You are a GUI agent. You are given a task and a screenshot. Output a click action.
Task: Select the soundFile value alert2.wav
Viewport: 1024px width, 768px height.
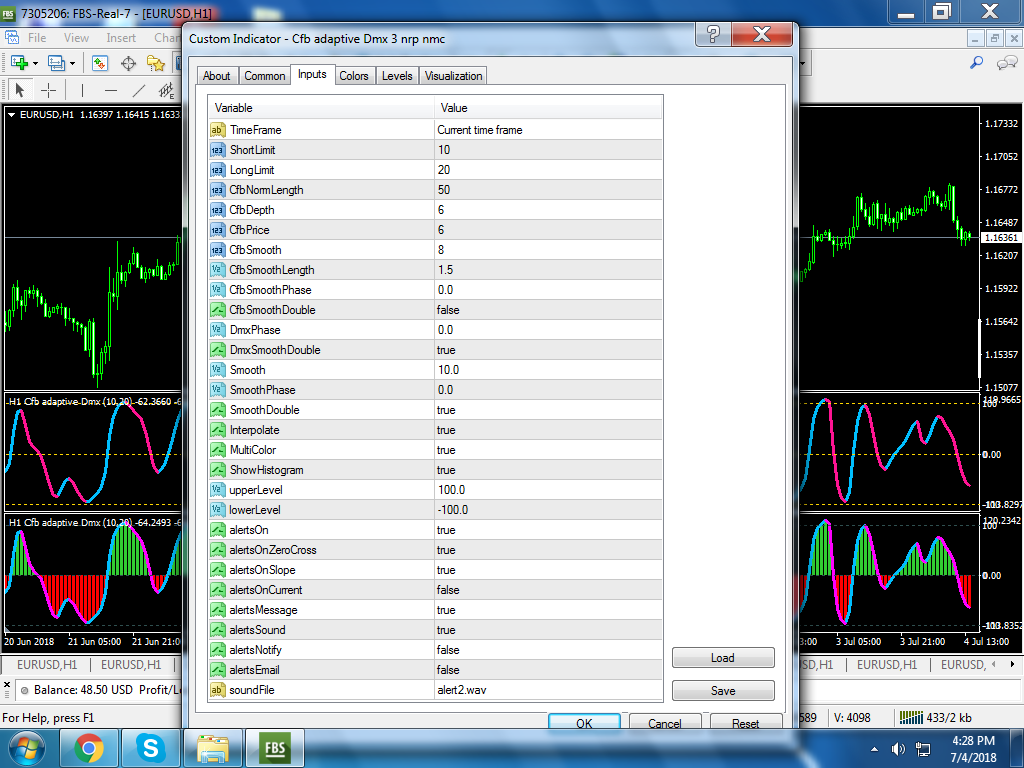tap(548, 690)
